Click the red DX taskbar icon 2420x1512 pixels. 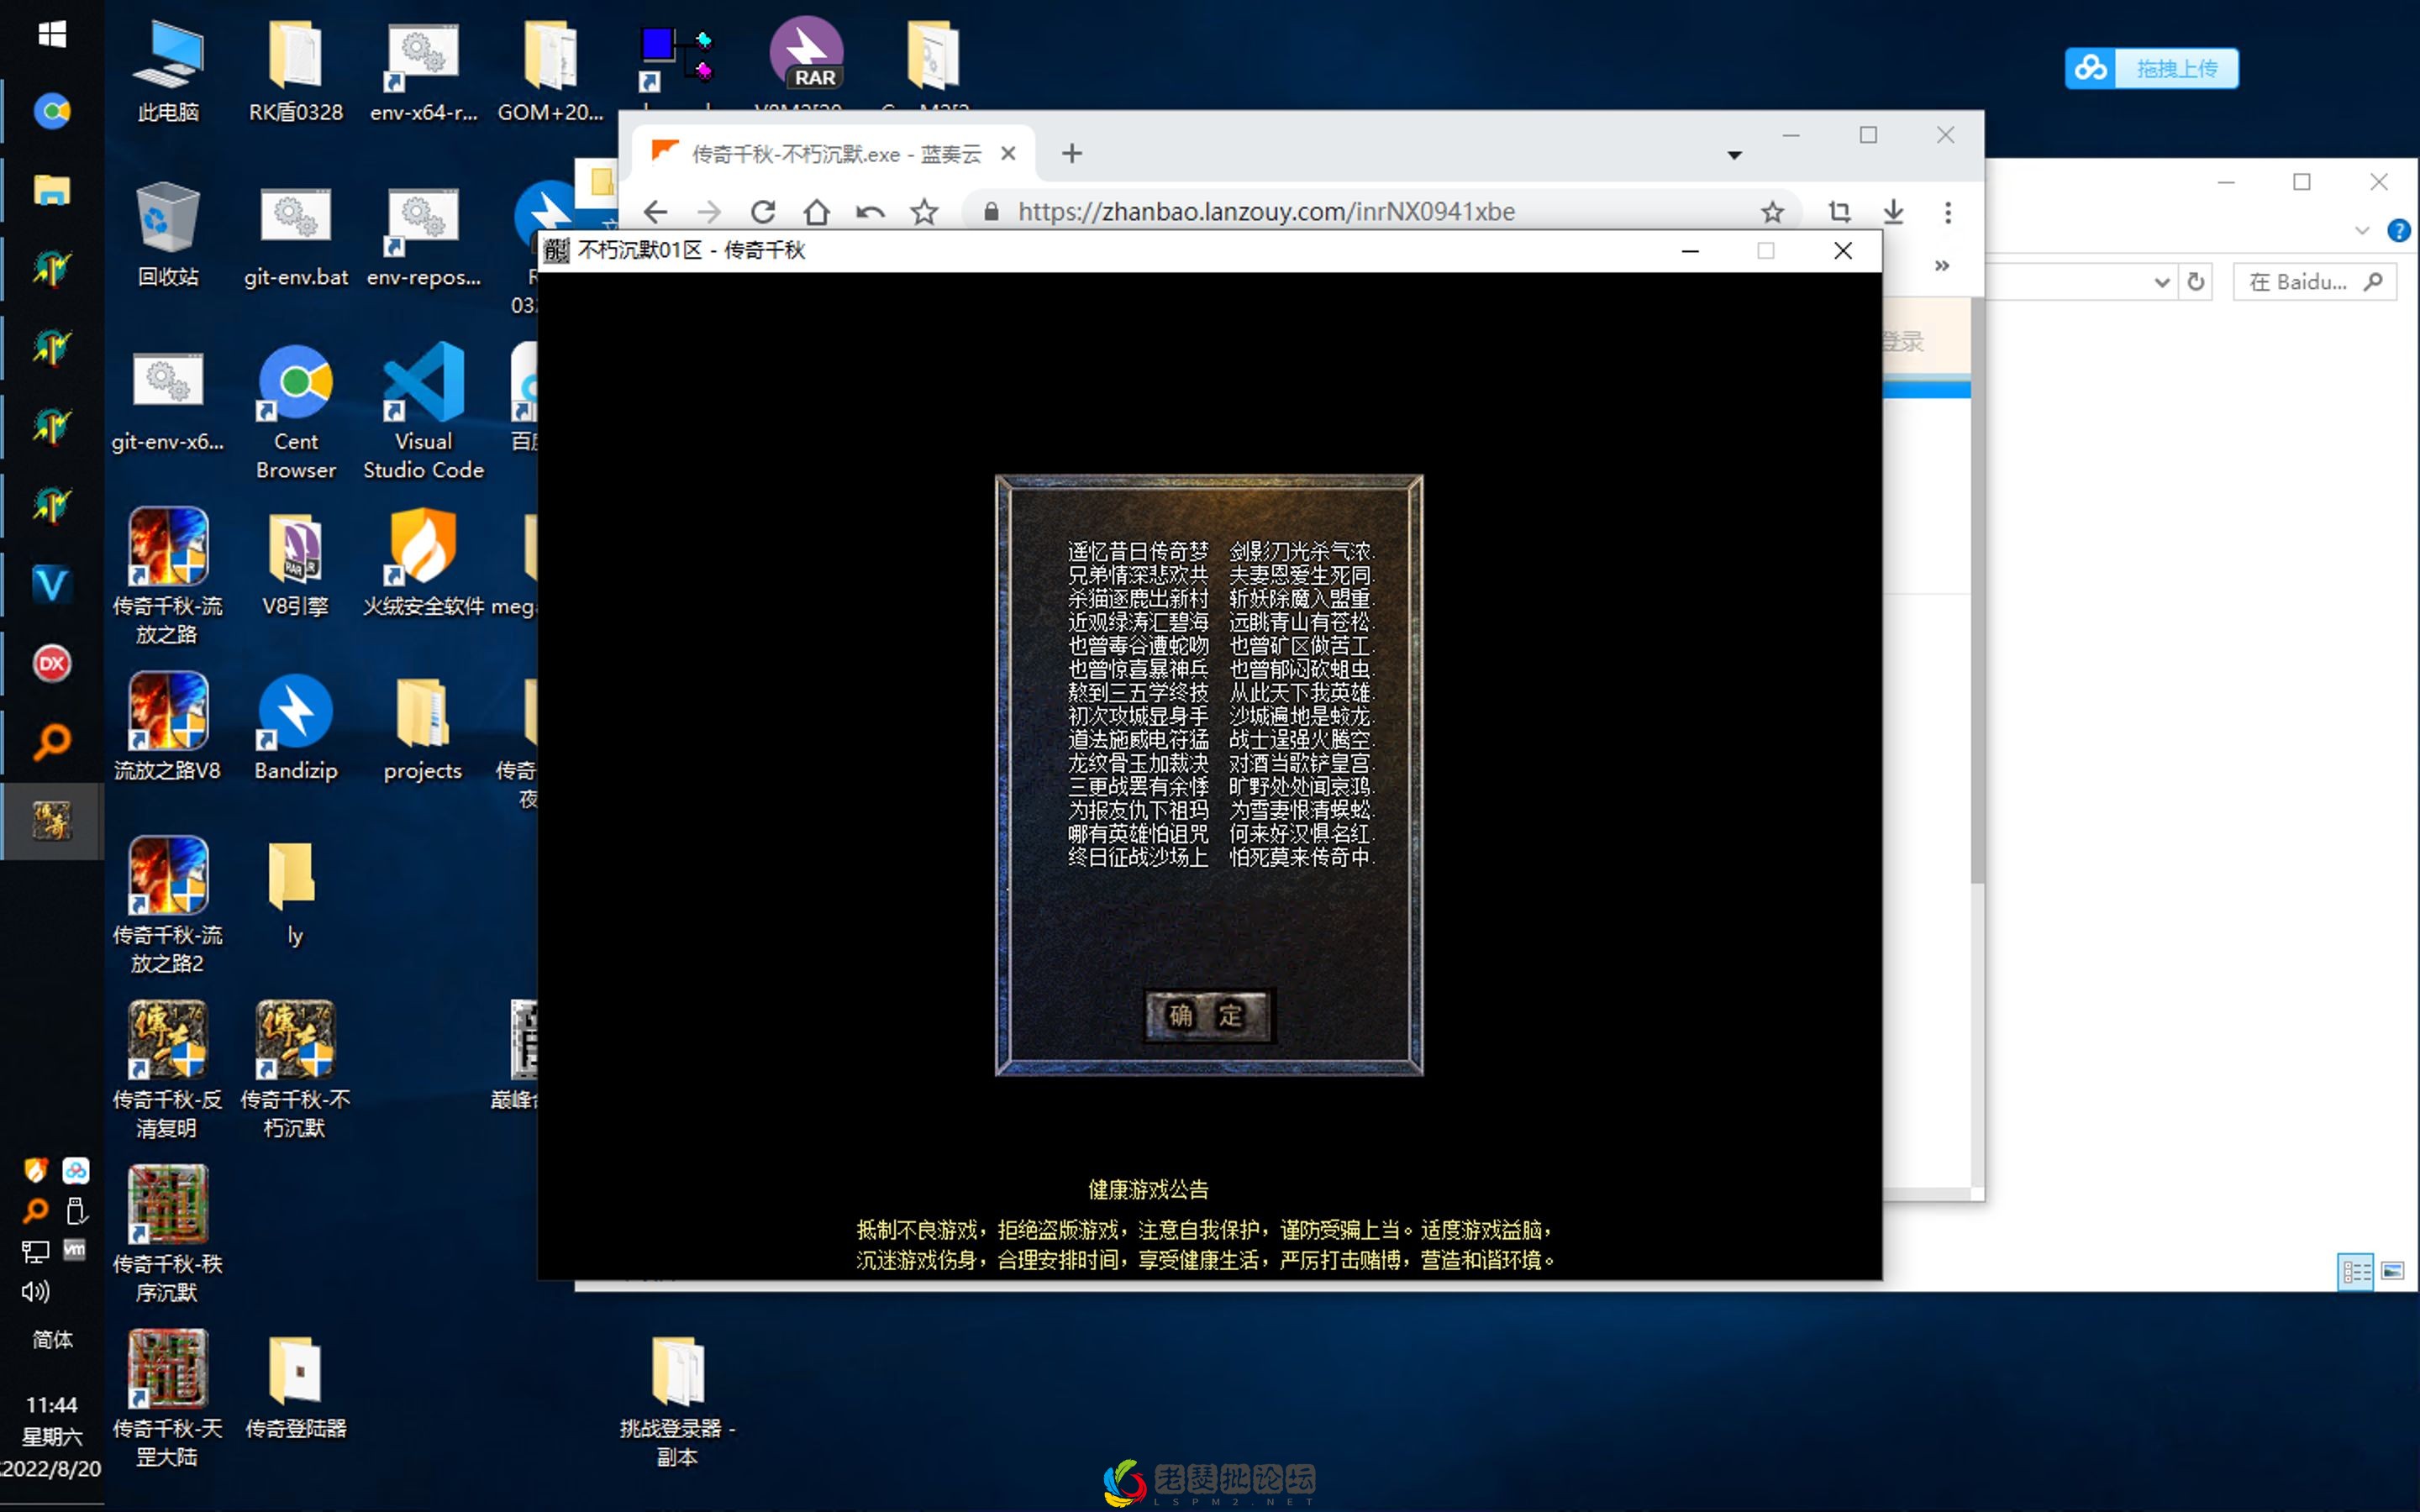tap(52, 663)
